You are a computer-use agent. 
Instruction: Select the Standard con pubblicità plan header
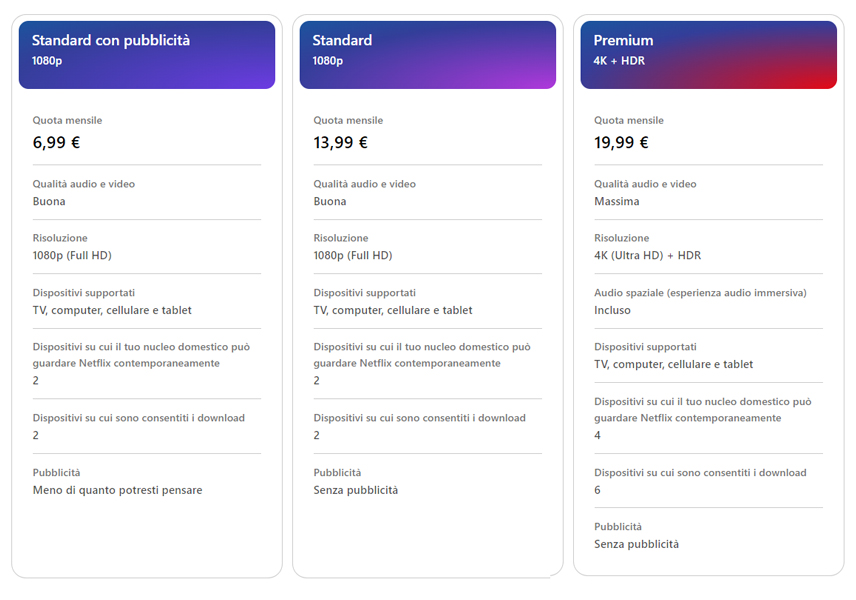click(146, 54)
